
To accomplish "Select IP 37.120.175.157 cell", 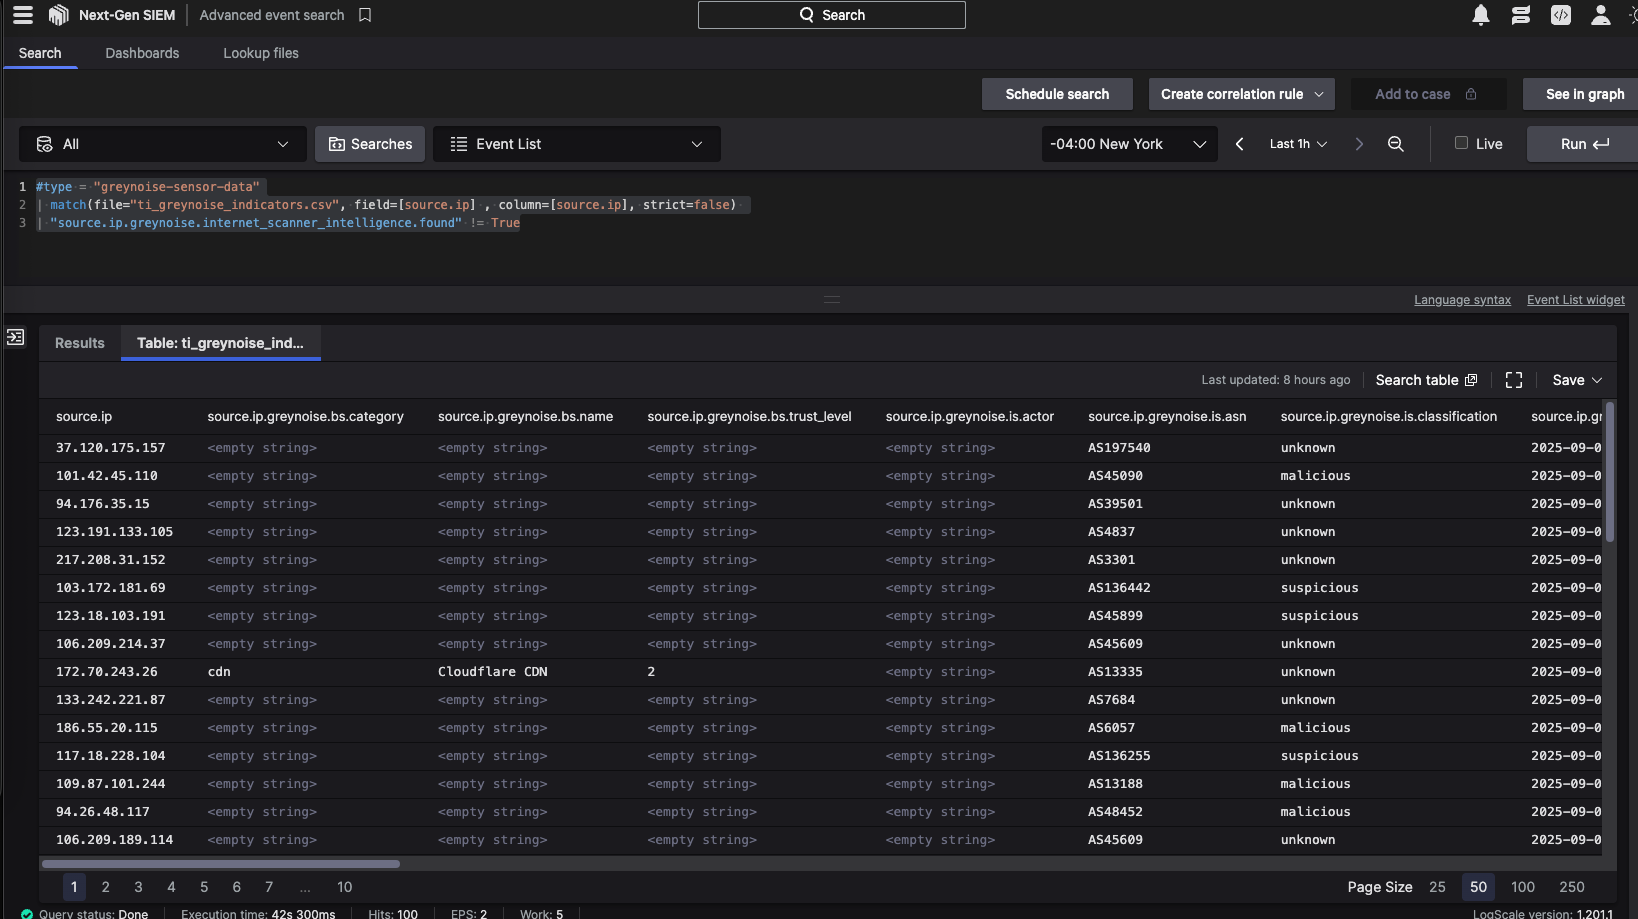I will point(111,448).
